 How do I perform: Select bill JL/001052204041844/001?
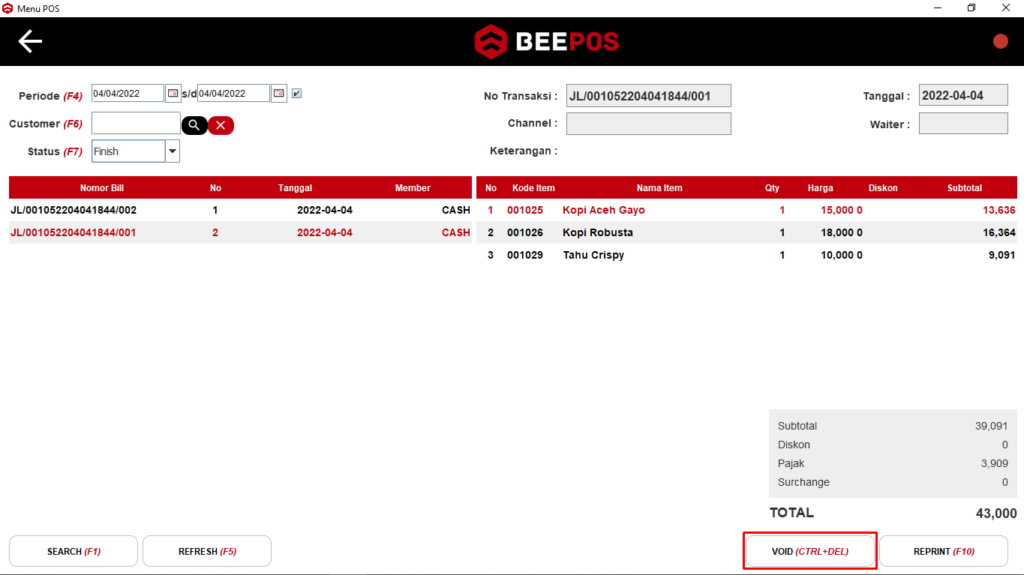coord(240,233)
